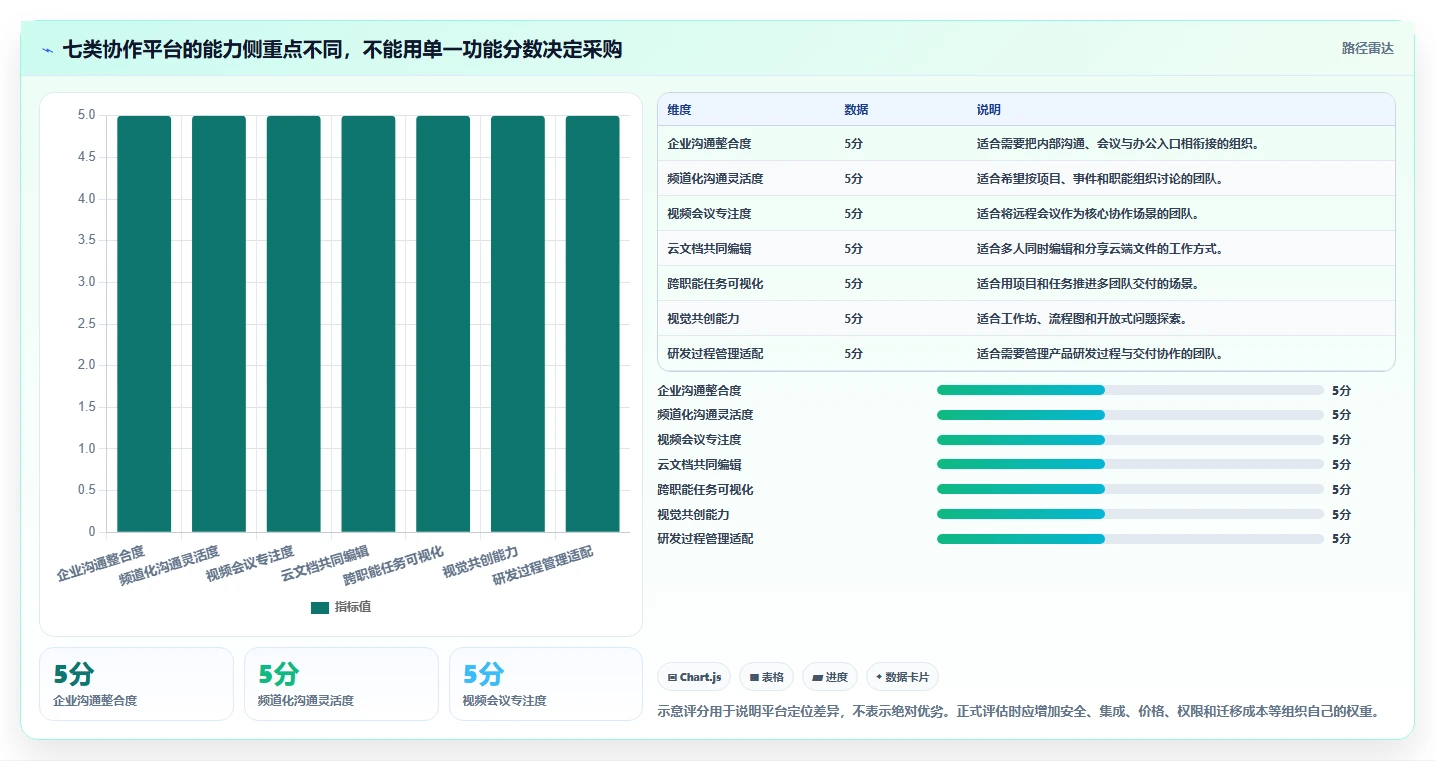Click the 研发过程管理适配 chart bar
The height and width of the screenshot is (761, 1435).
(592, 324)
